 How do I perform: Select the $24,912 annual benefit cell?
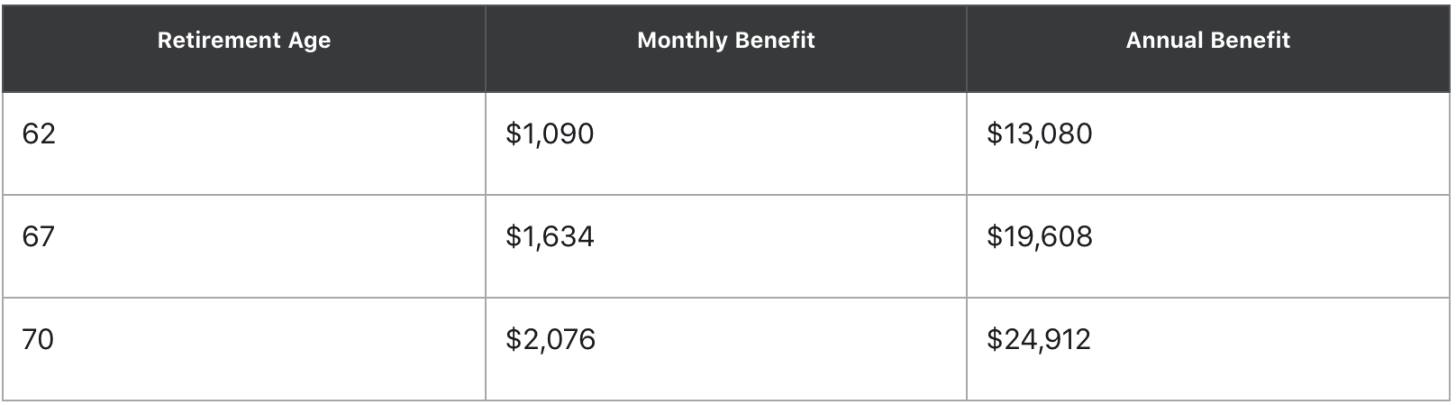pos(1038,340)
